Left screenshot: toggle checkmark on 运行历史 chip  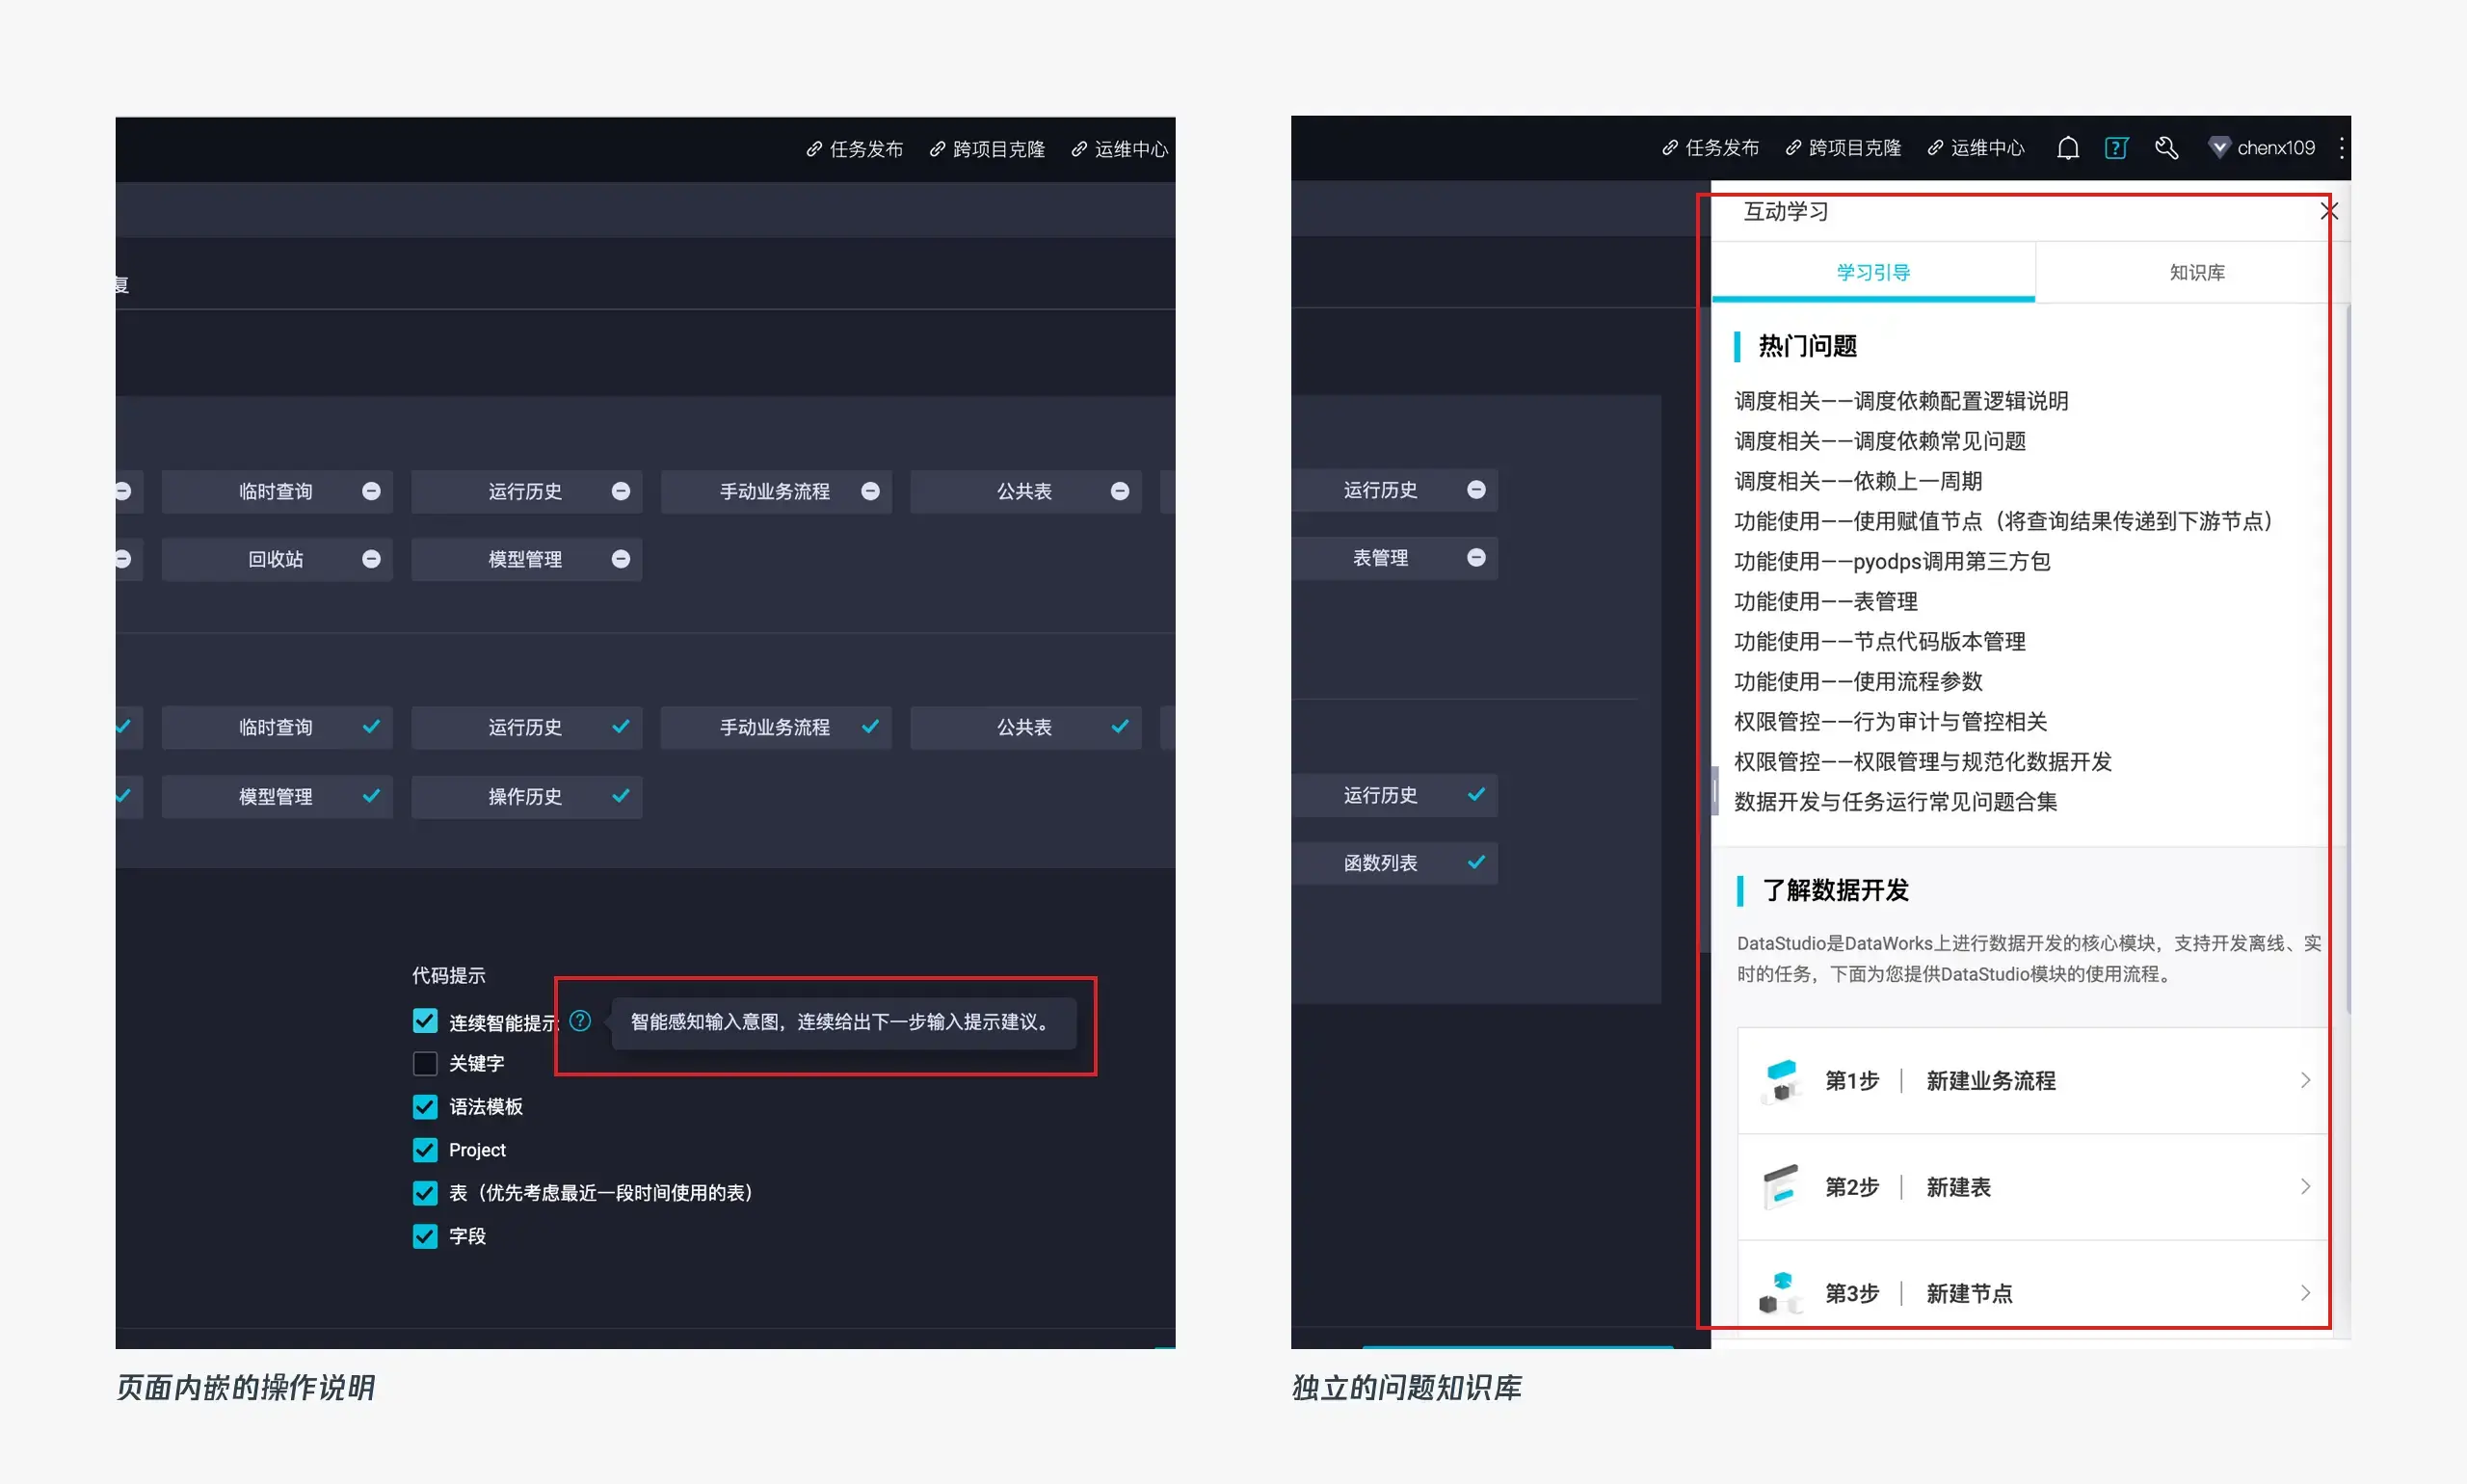[x=621, y=727]
